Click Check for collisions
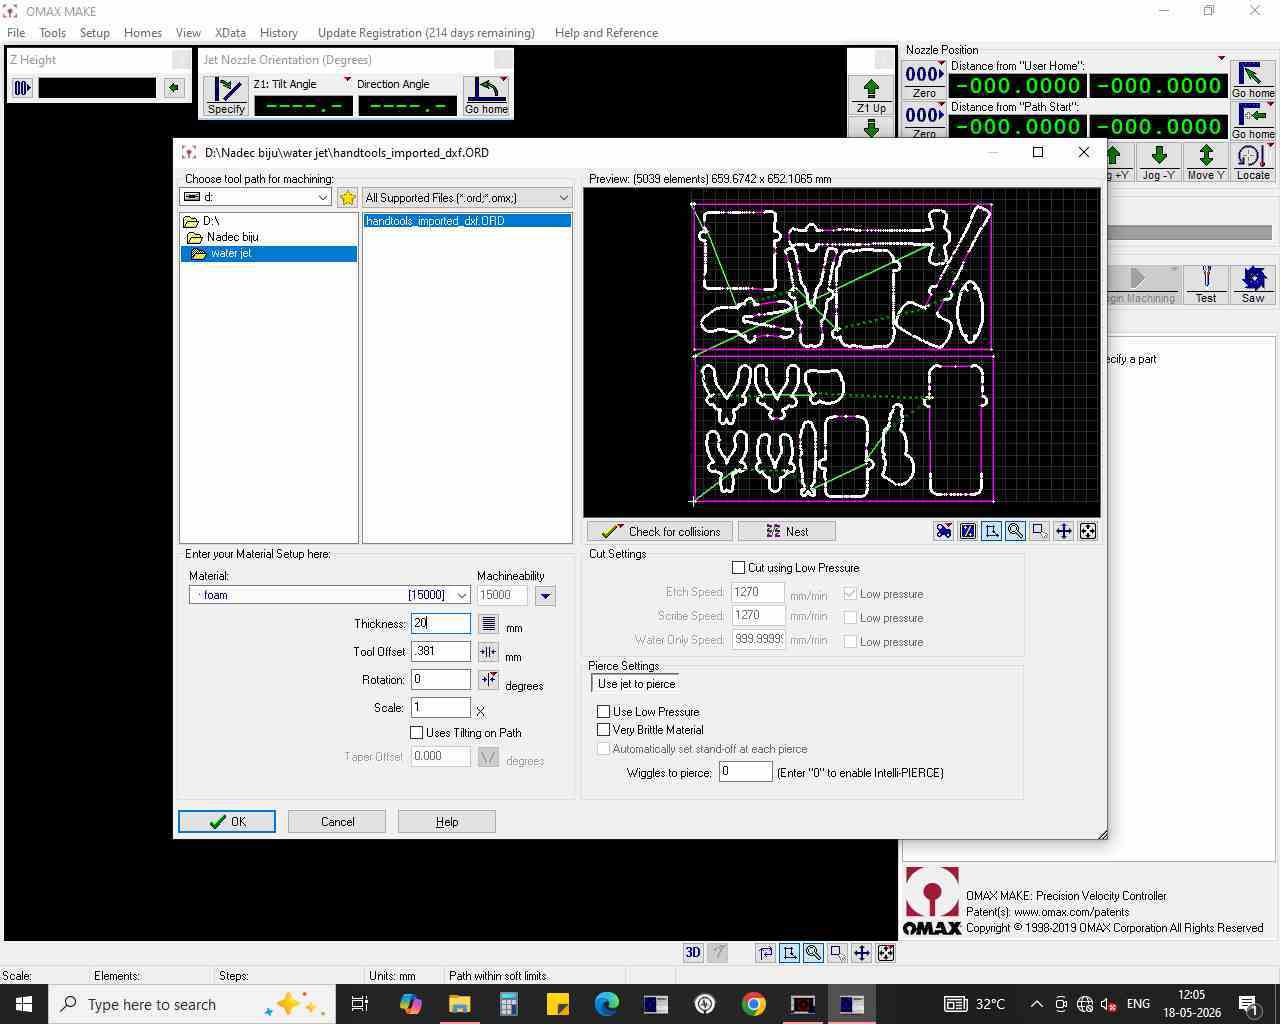This screenshot has width=1280, height=1024. [x=660, y=531]
